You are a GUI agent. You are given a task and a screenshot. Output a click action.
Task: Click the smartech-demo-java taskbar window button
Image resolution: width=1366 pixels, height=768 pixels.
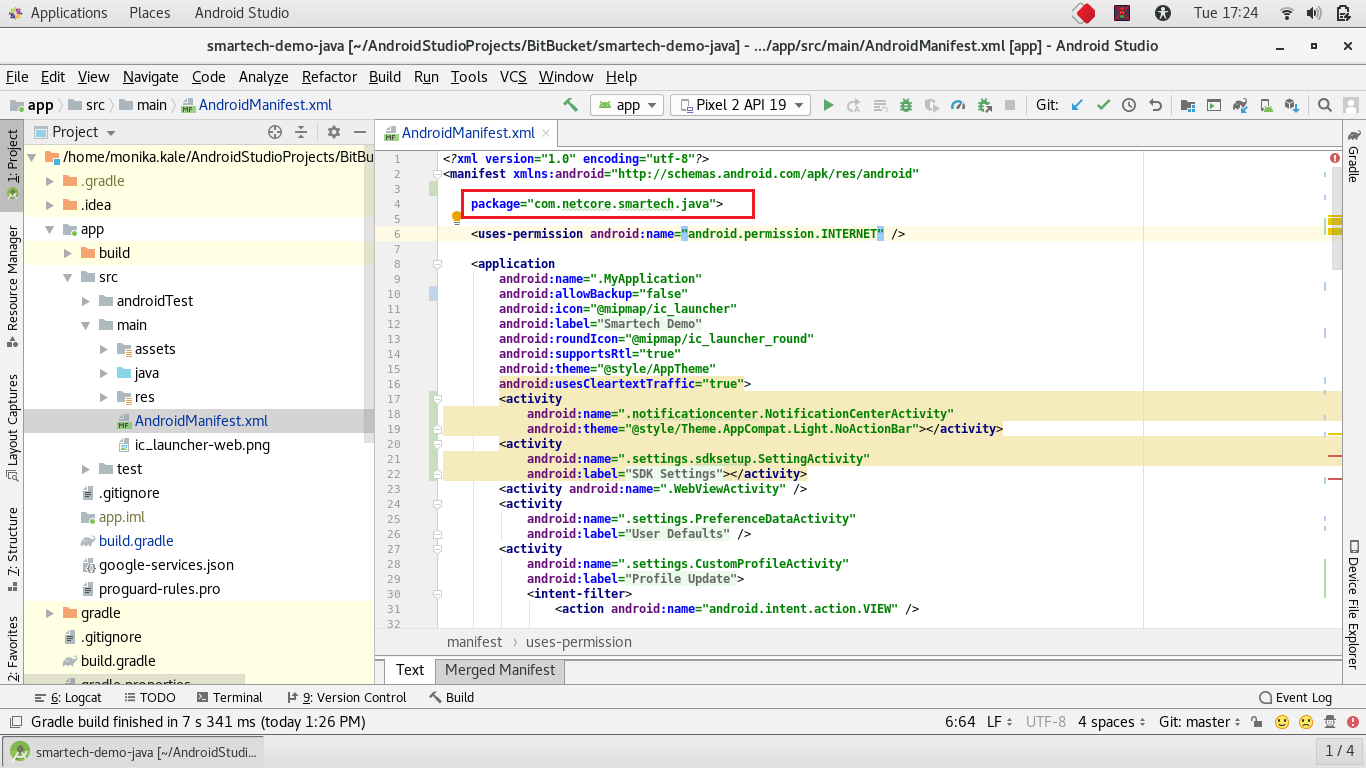(134, 752)
